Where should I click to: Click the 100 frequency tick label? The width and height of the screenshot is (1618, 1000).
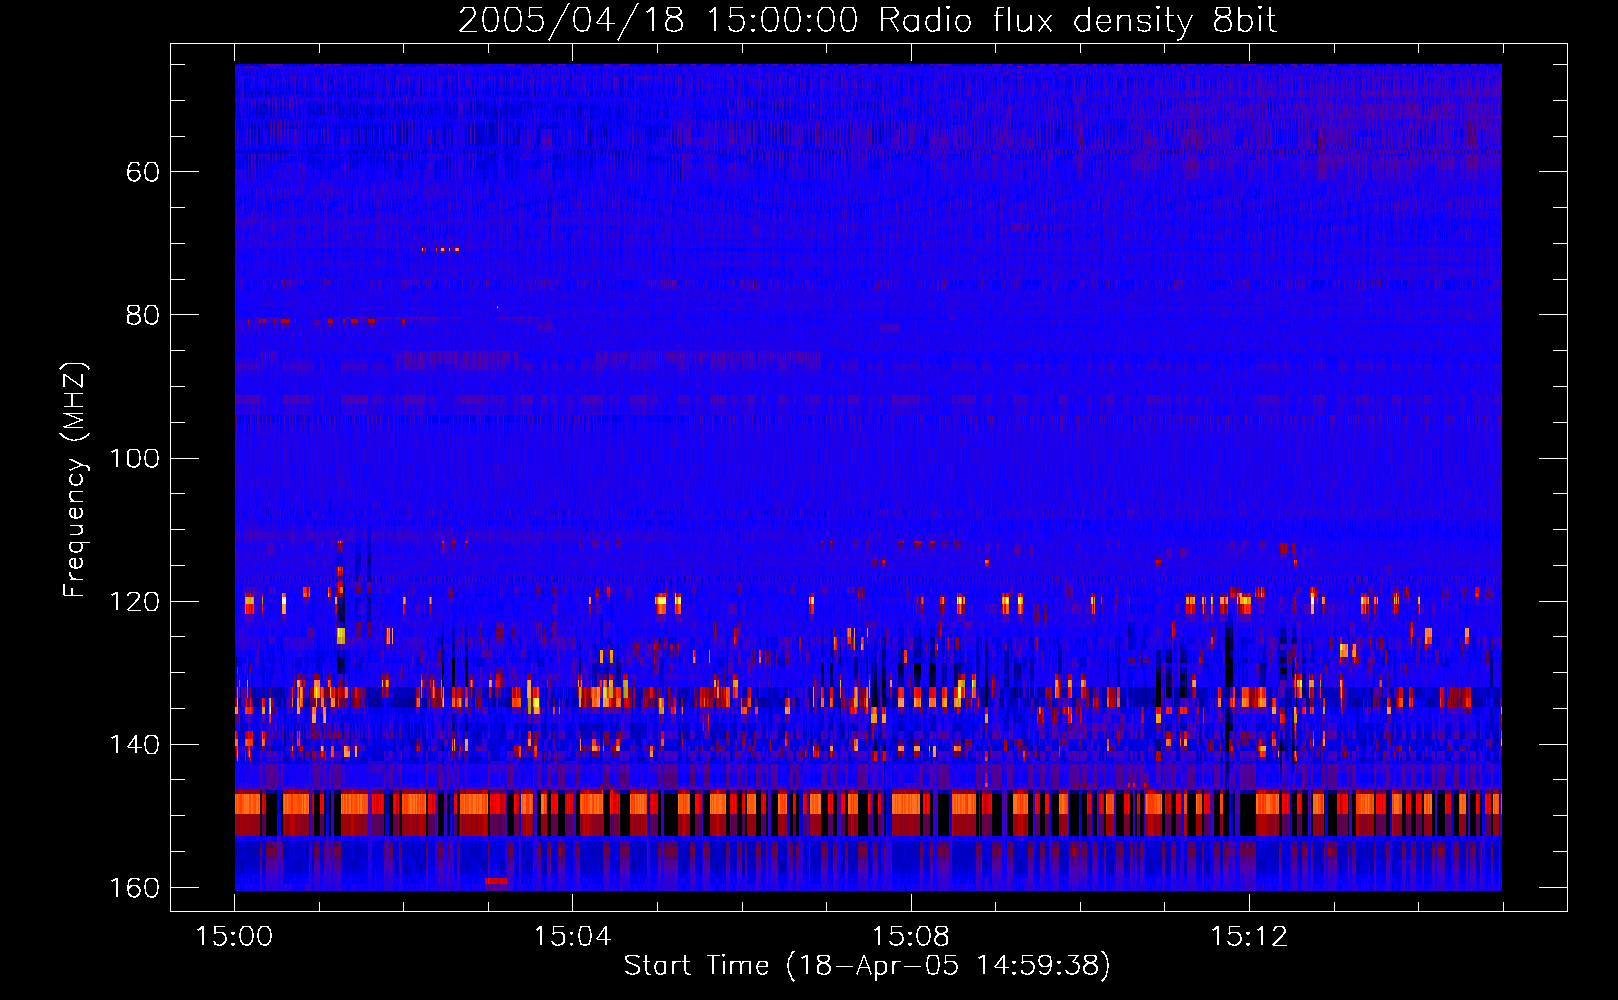click(135, 458)
